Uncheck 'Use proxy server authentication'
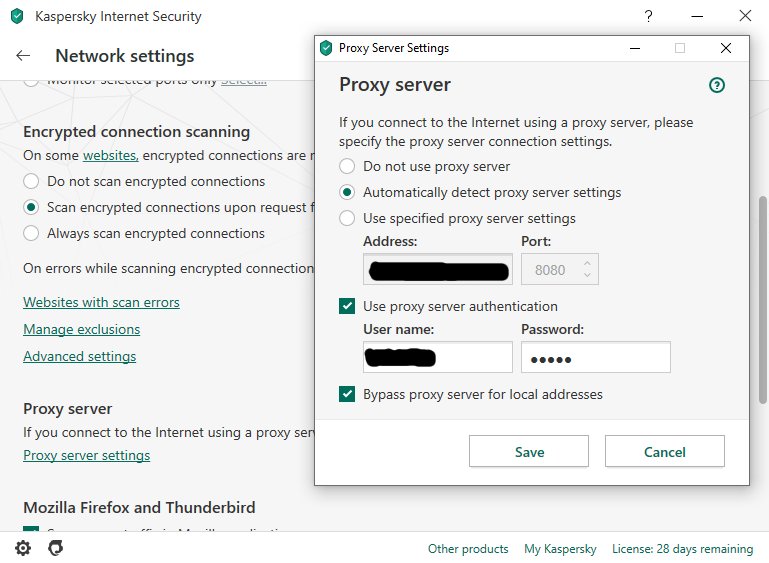 coord(347,306)
